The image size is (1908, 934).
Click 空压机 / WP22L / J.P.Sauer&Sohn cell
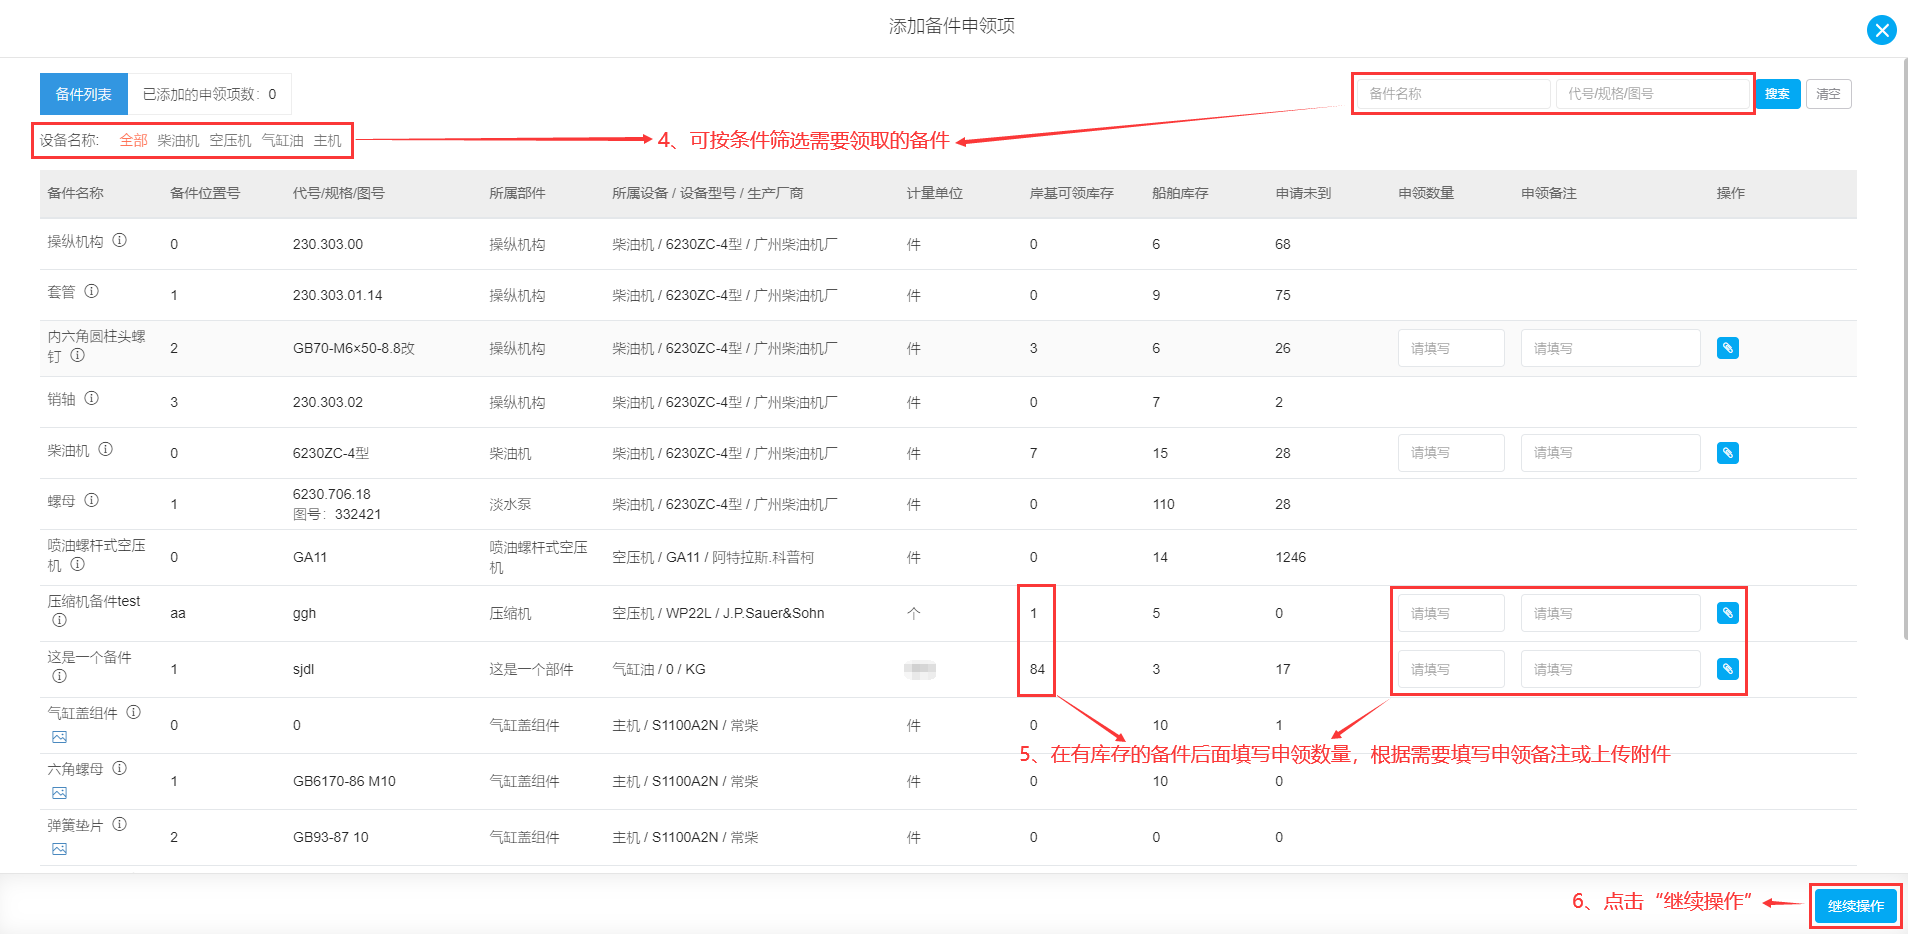pos(718,613)
